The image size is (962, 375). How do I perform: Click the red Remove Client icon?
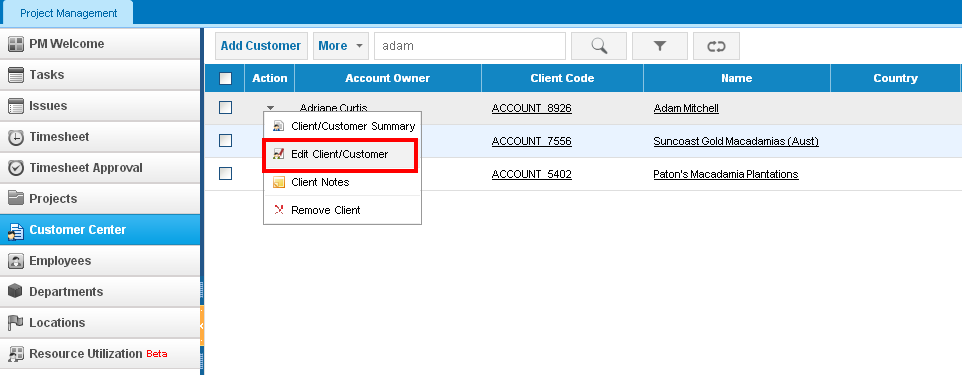[x=279, y=210]
